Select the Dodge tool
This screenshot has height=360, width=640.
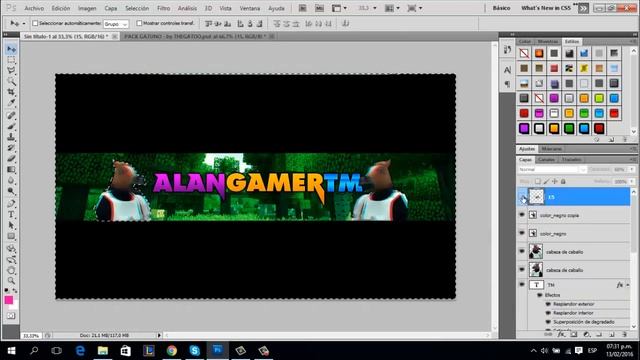[11, 191]
